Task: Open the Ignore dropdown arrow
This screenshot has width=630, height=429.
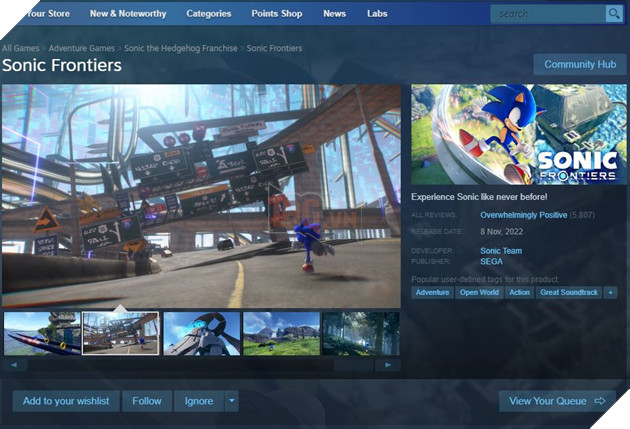Action: click(231, 401)
